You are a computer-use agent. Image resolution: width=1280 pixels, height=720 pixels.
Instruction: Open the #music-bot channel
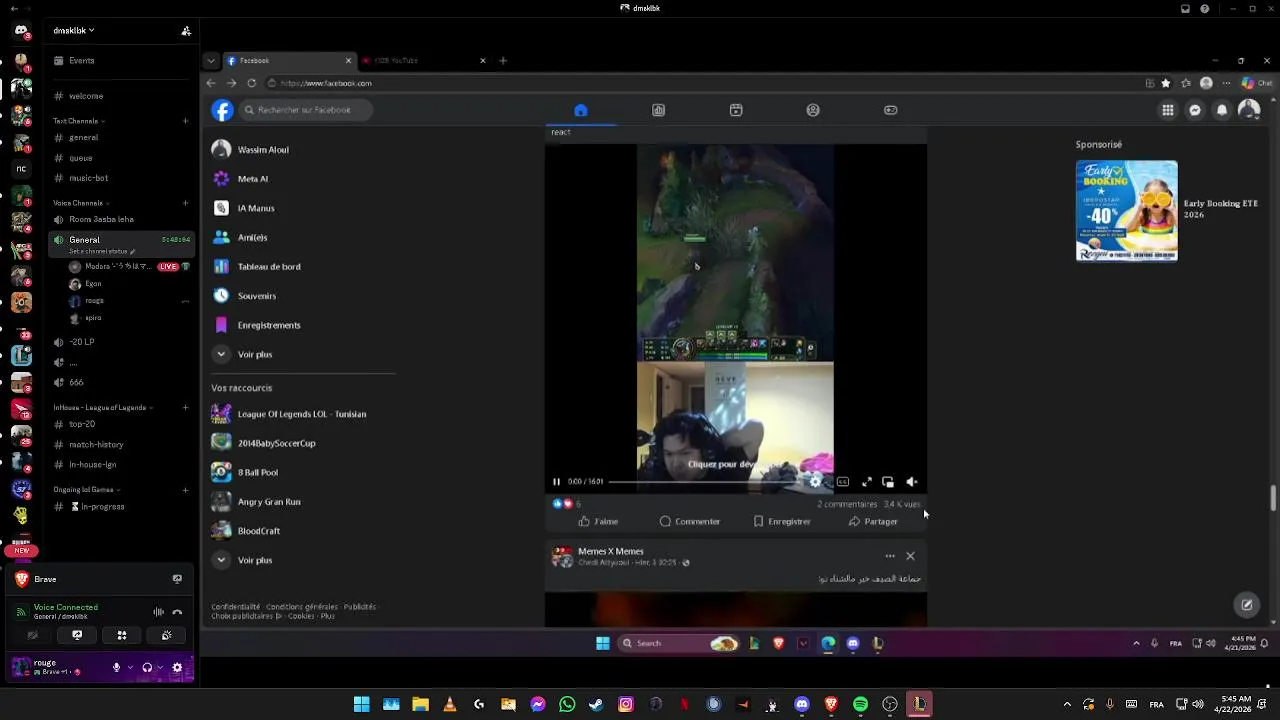click(88, 178)
